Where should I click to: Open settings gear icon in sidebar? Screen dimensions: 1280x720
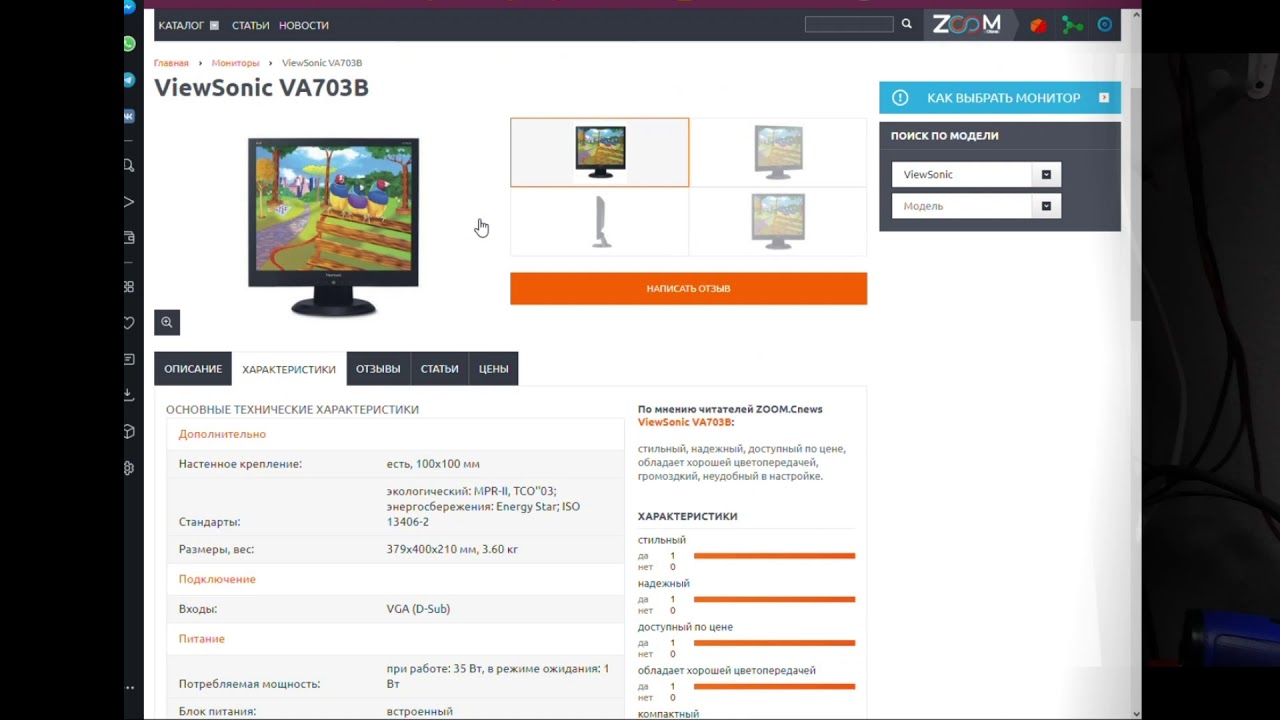pyautogui.click(x=129, y=468)
